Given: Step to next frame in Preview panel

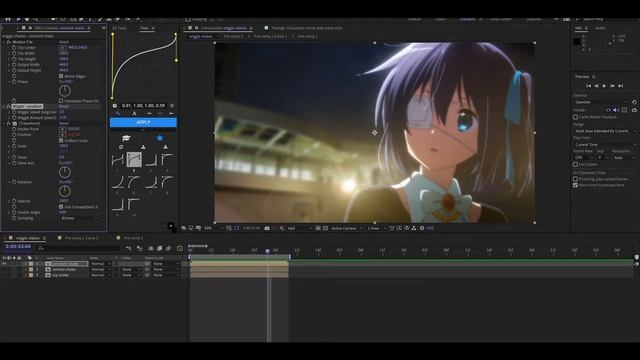Looking at the screenshot, I should [612, 86].
